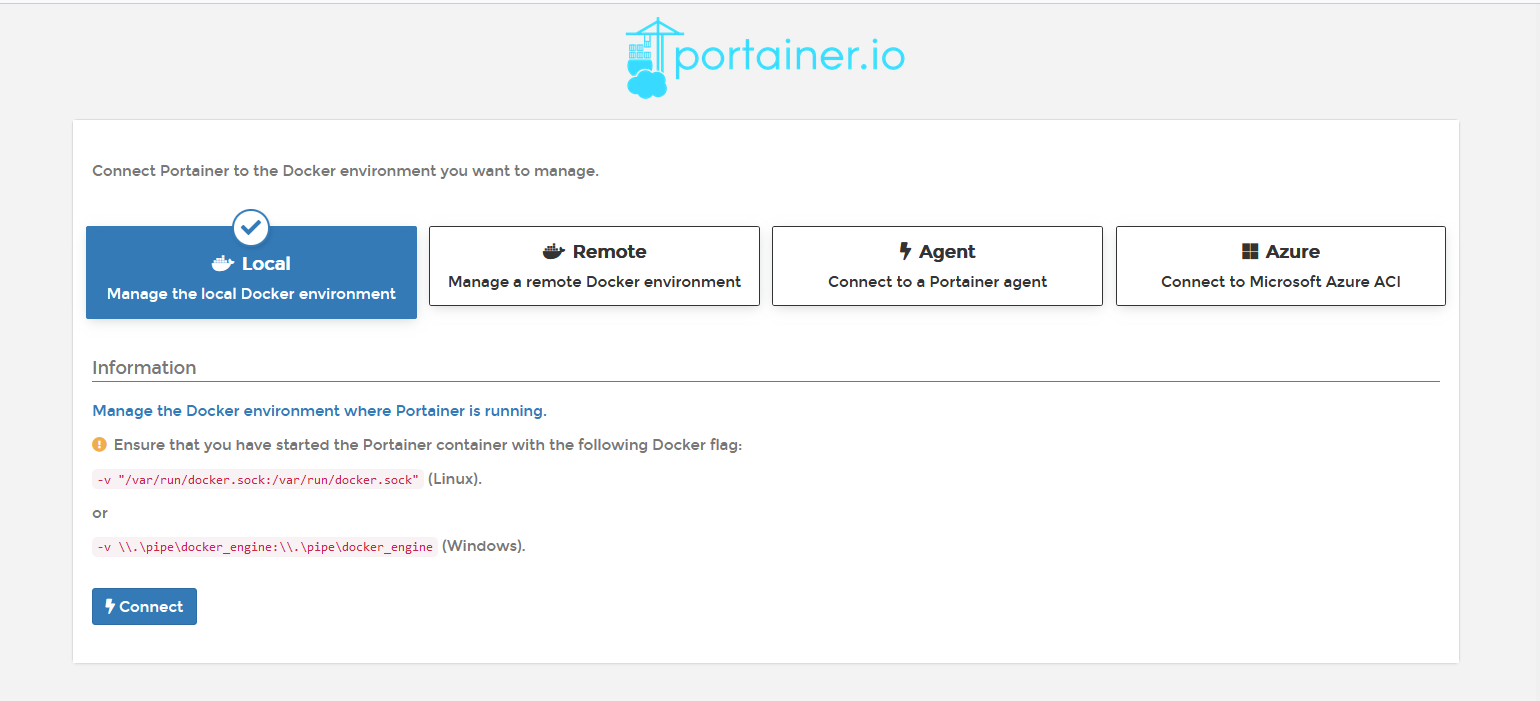The width and height of the screenshot is (1540, 701).
Task: Click 'Manage the local Docker environment' text
Action: coord(251,294)
